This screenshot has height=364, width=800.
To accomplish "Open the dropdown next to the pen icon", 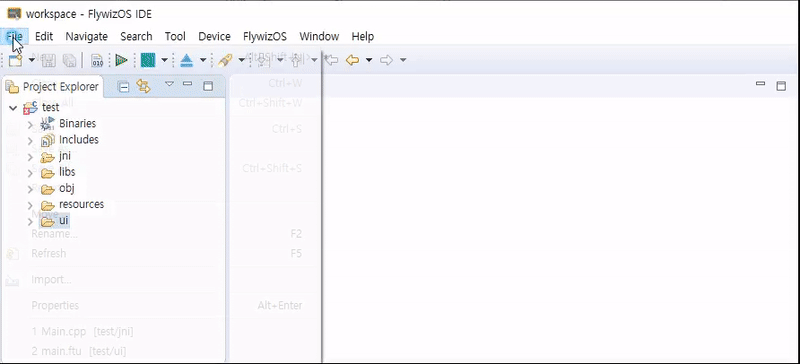I will (x=241, y=60).
